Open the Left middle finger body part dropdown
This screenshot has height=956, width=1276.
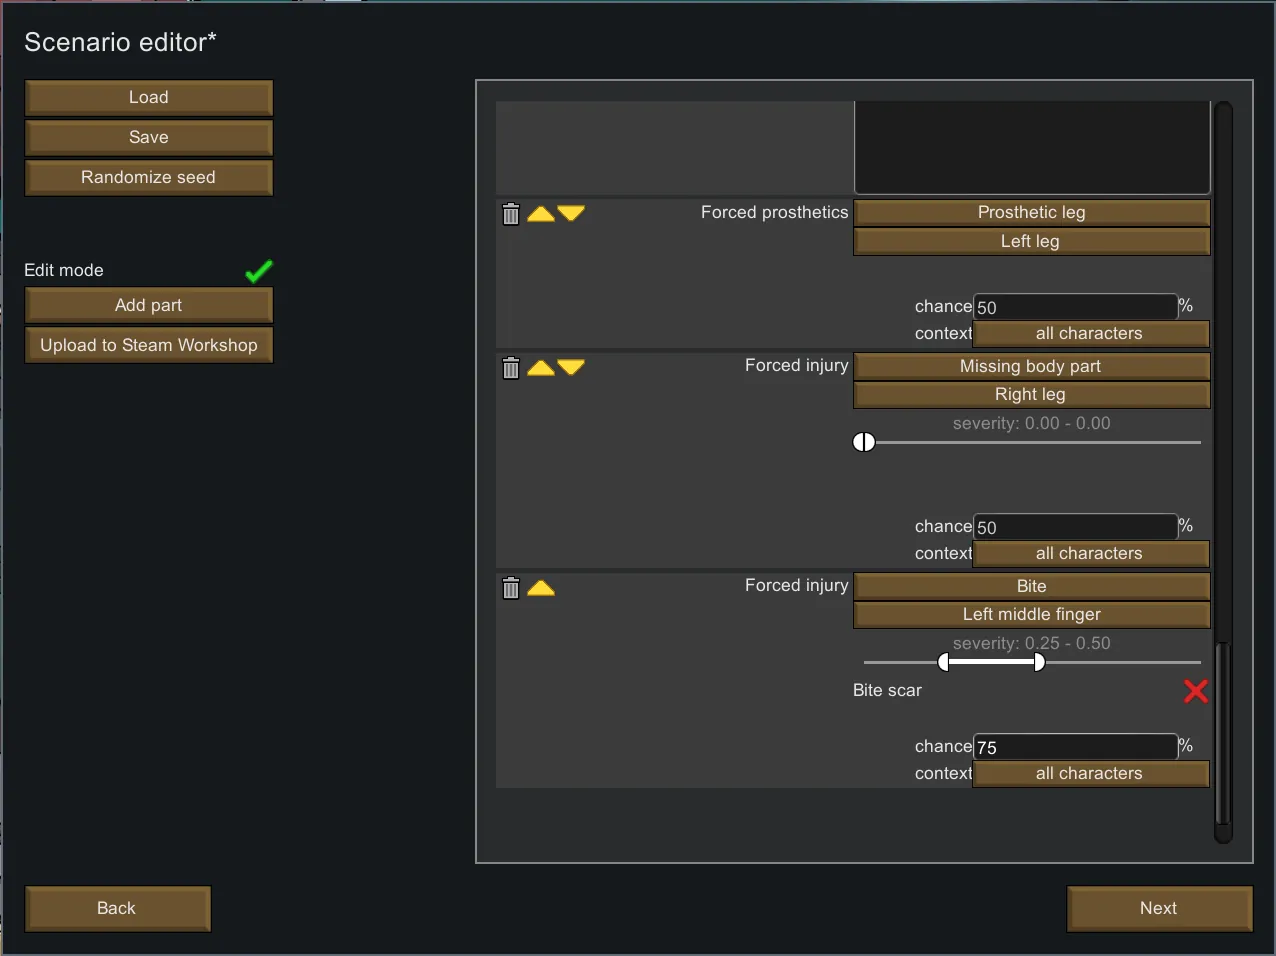(x=1031, y=614)
